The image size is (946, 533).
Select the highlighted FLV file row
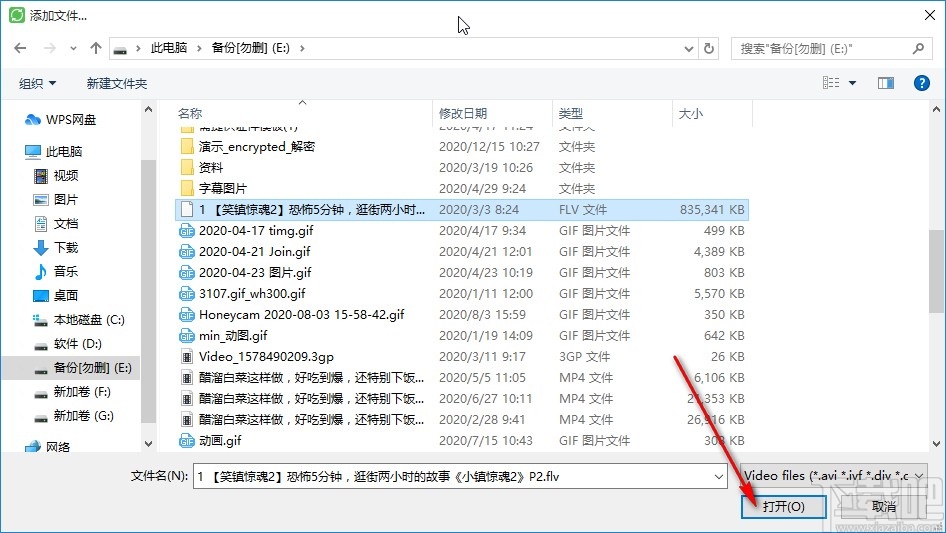point(462,209)
